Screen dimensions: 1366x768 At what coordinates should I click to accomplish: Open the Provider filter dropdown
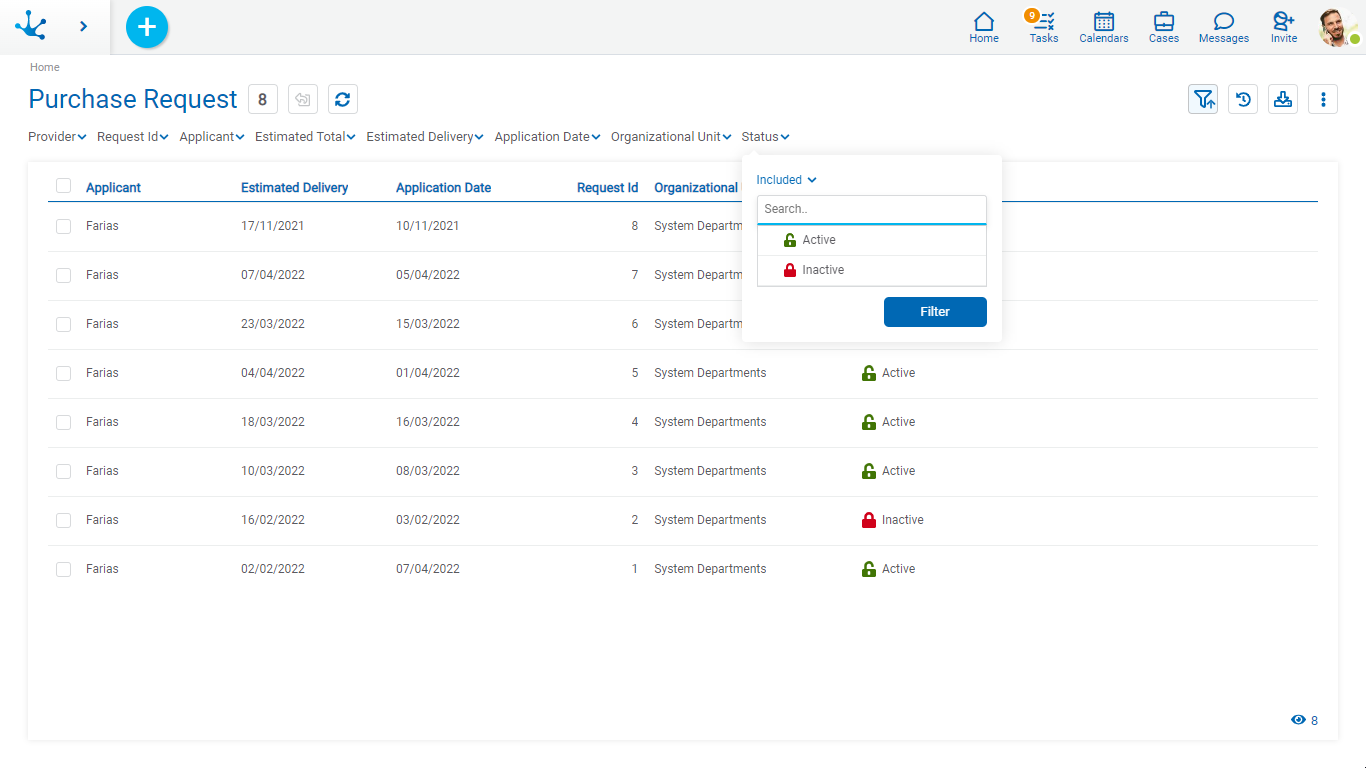[x=57, y=137]
